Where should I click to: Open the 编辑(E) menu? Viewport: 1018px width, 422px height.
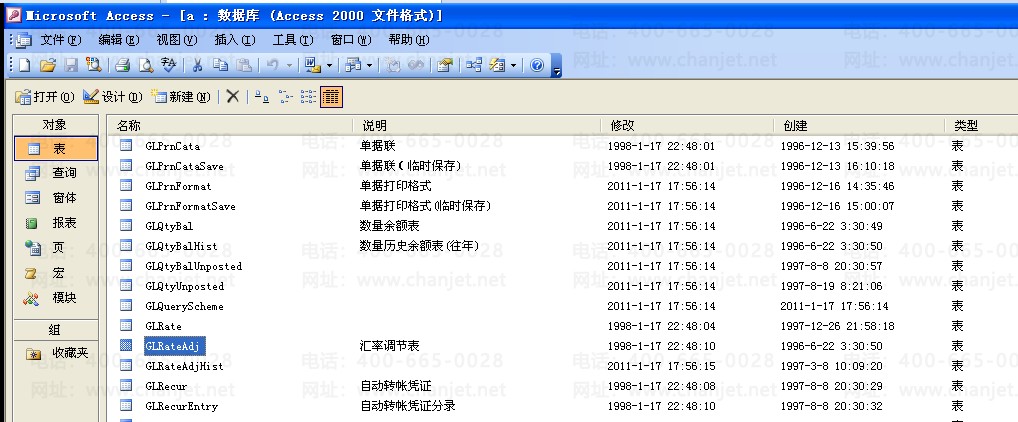(119, 40)
